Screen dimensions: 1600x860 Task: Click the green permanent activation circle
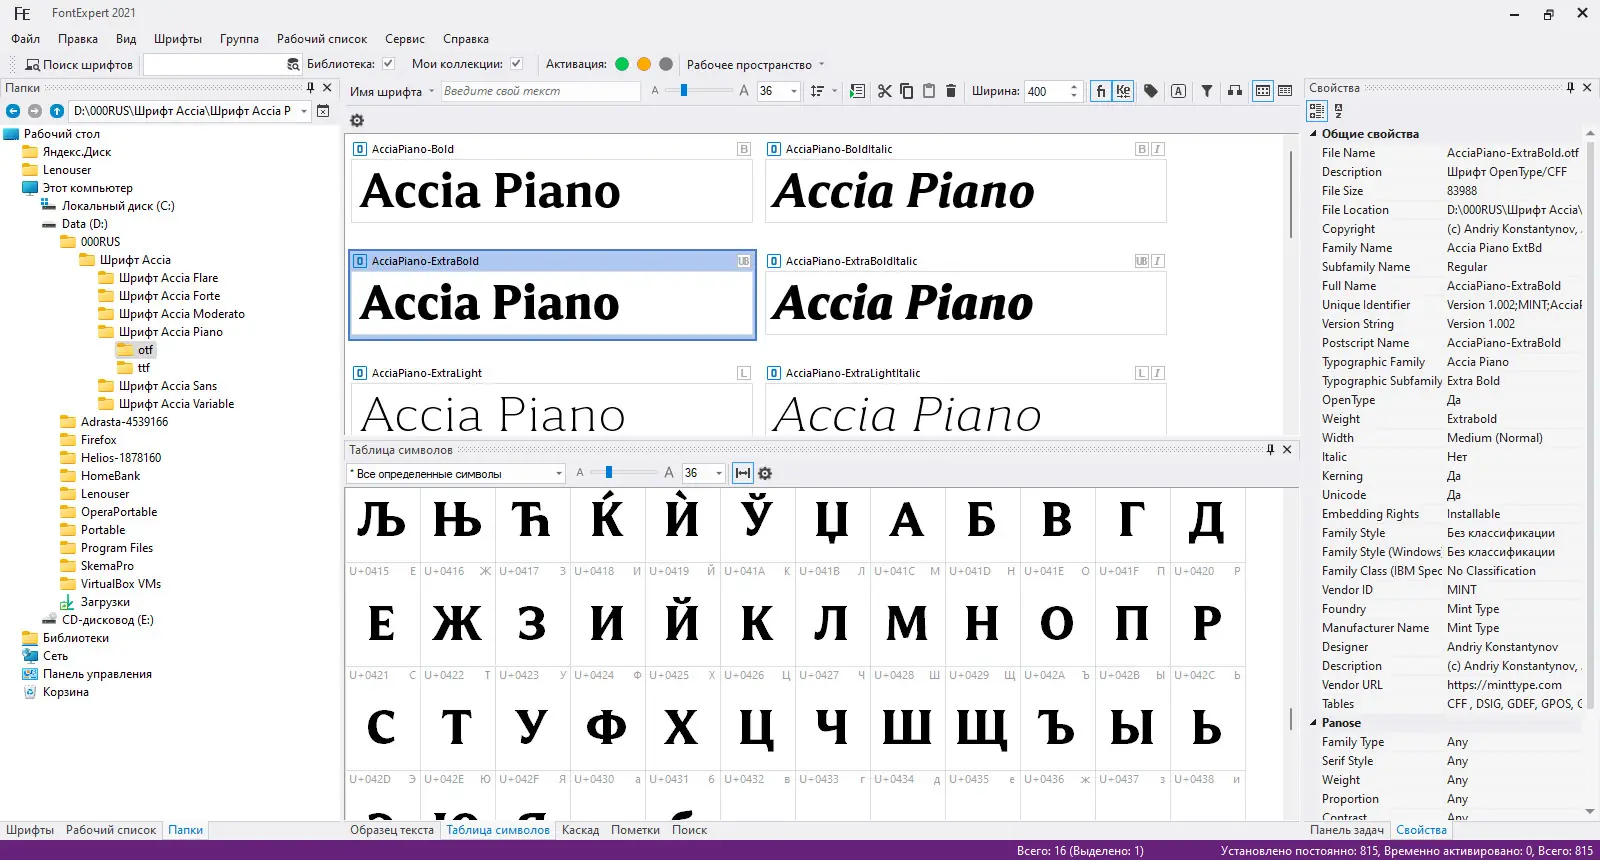622,64
